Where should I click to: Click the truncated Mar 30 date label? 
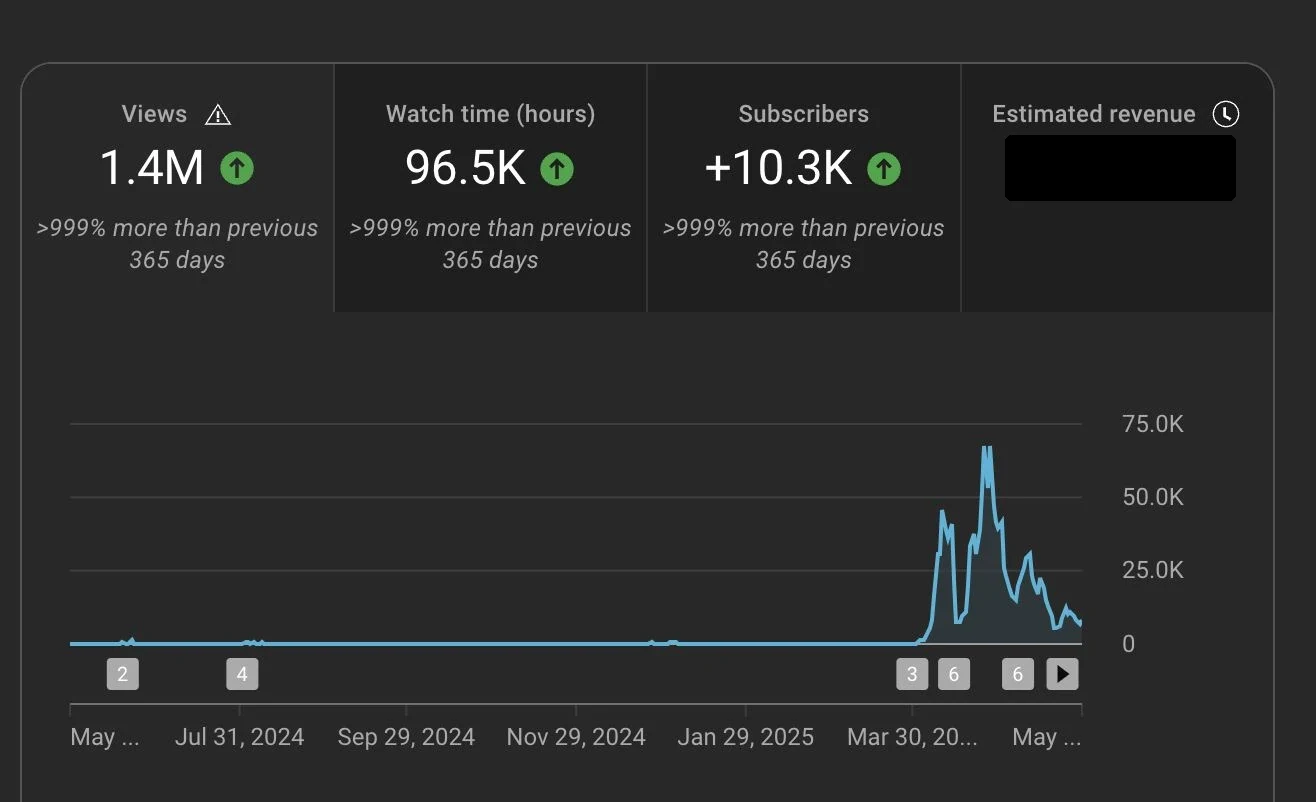912,738
